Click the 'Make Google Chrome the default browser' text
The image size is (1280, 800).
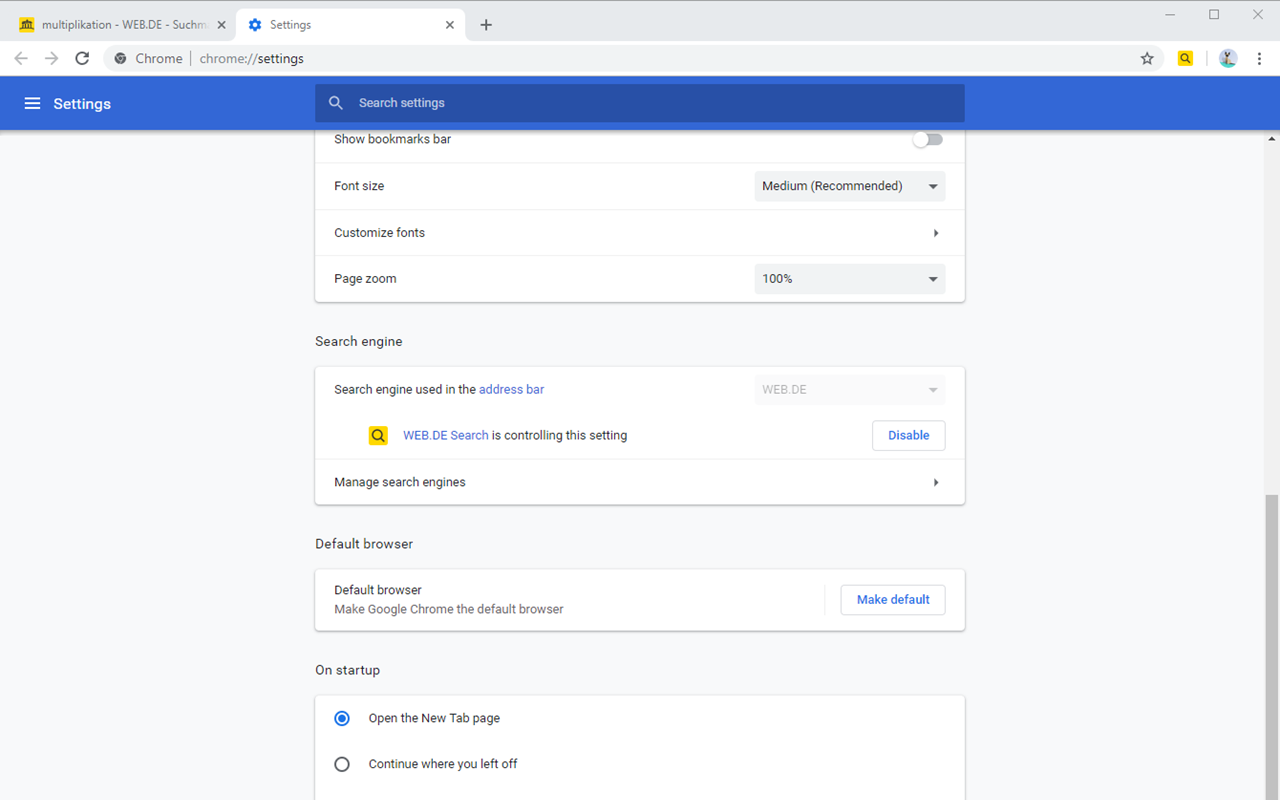(449, 609)
